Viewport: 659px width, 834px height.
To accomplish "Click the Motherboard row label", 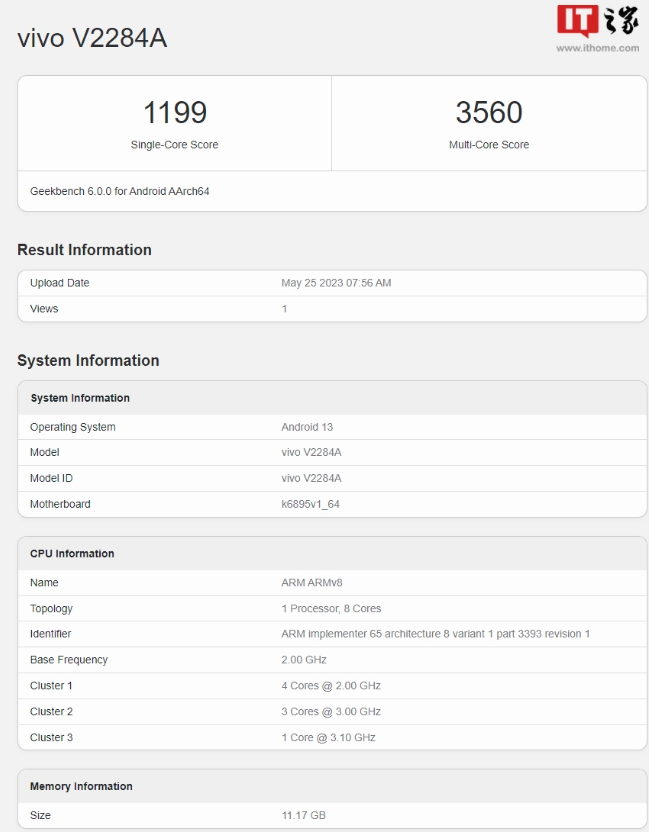I will click(x=60, y=504).
